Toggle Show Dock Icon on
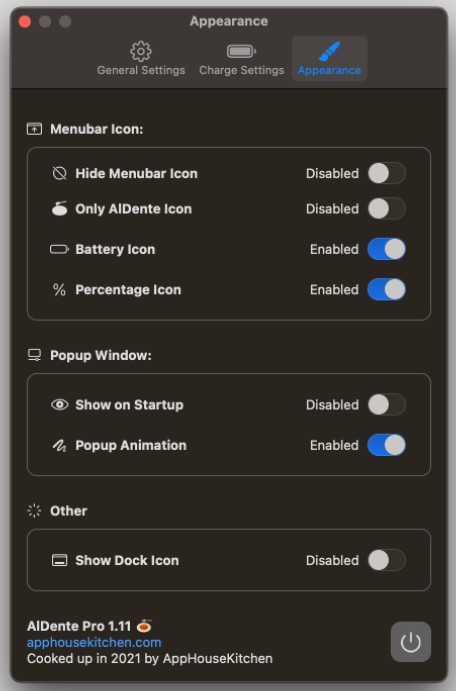456x691 pixels. coord(387,560)
